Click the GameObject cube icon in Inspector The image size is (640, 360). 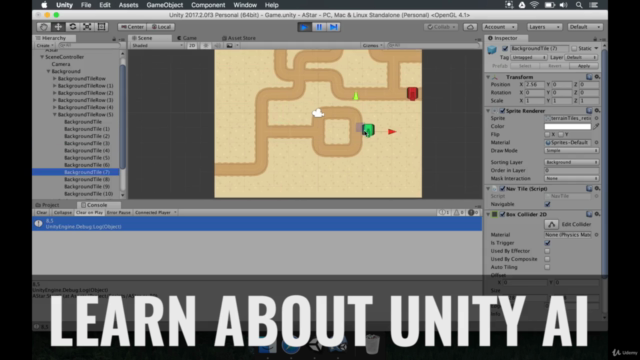[492, 49]
